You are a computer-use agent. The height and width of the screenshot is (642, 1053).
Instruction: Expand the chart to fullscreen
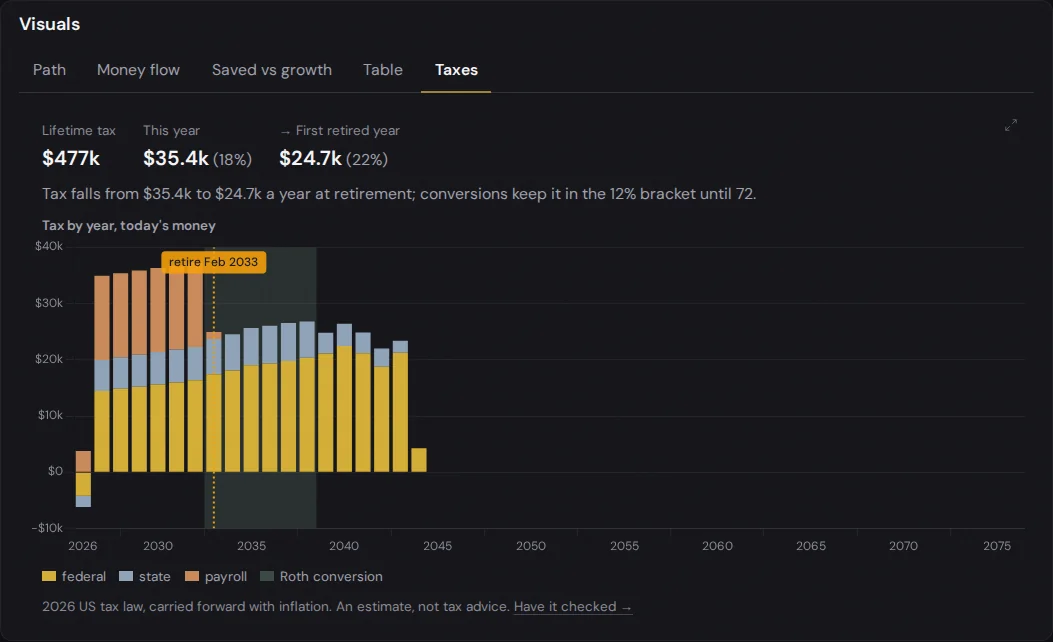(1011, 125)
